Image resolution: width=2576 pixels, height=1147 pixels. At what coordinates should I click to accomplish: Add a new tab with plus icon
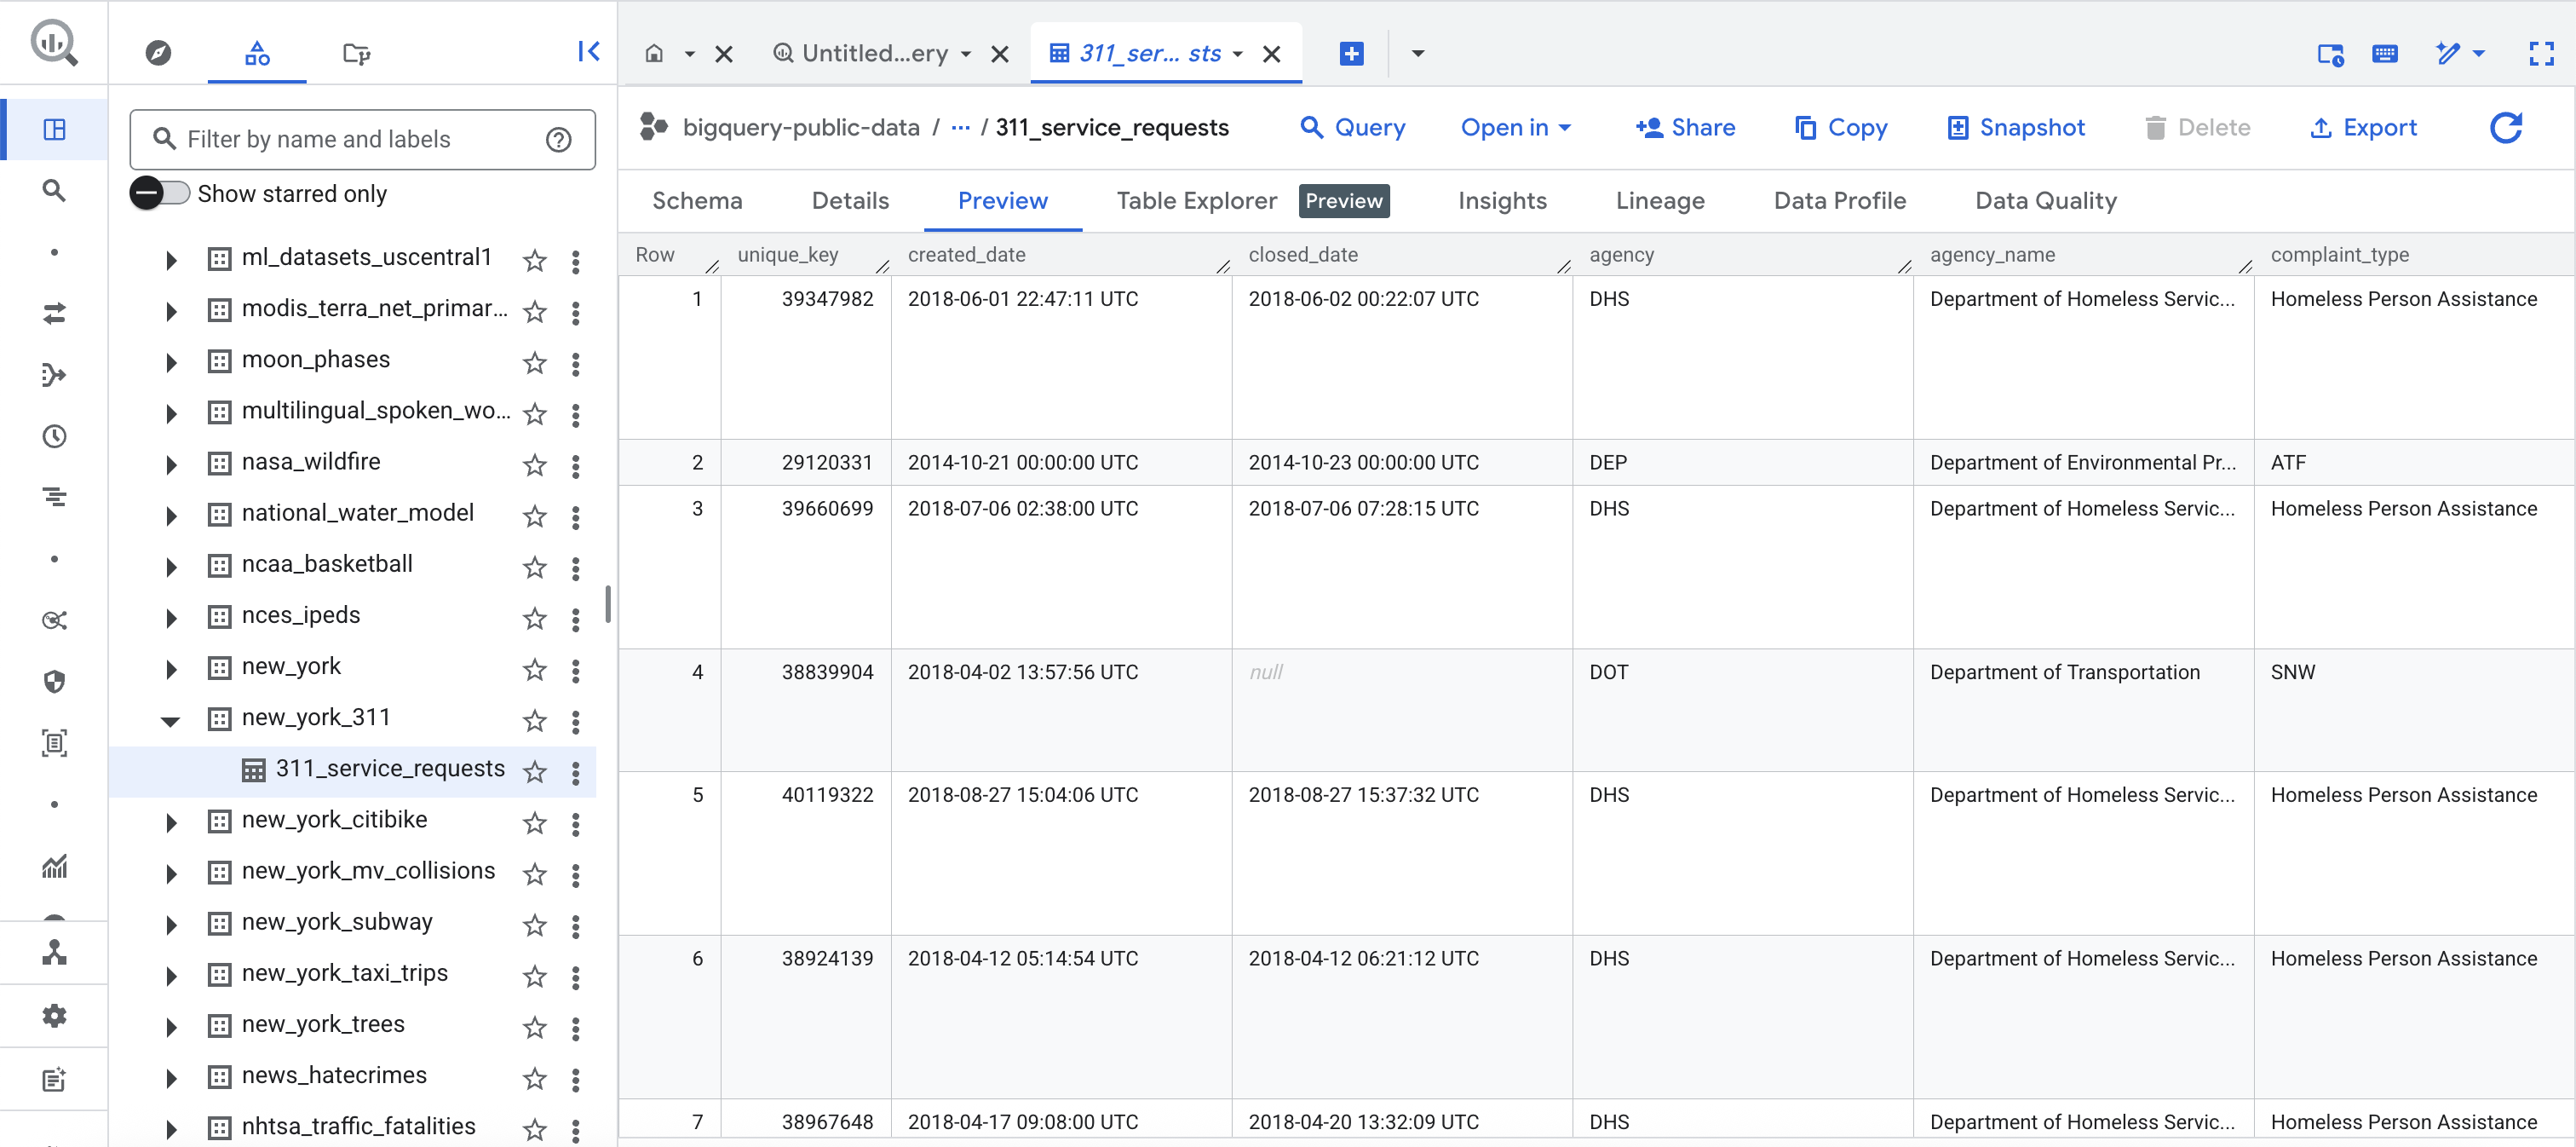click(1351, 53)
